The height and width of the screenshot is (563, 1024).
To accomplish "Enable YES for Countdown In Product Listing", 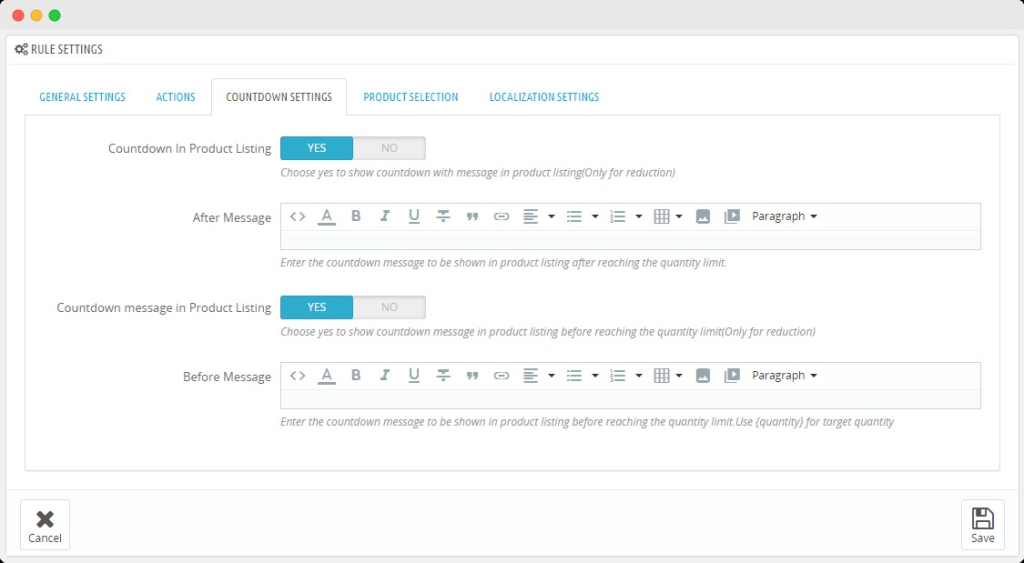I will click(x=317, y=148).
